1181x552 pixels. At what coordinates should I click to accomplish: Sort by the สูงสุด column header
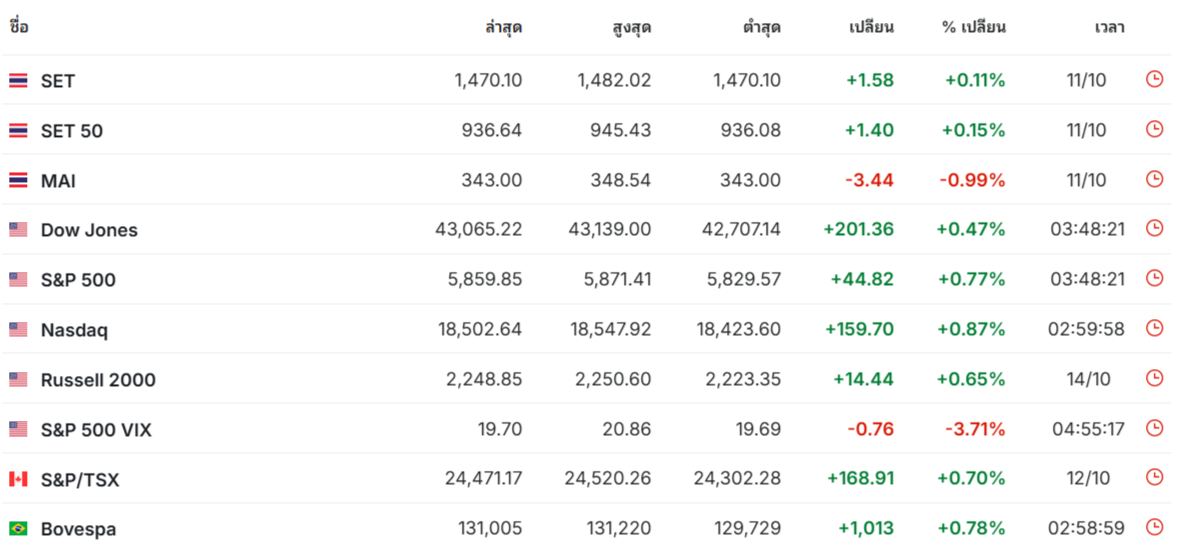(x=632, y=28)
